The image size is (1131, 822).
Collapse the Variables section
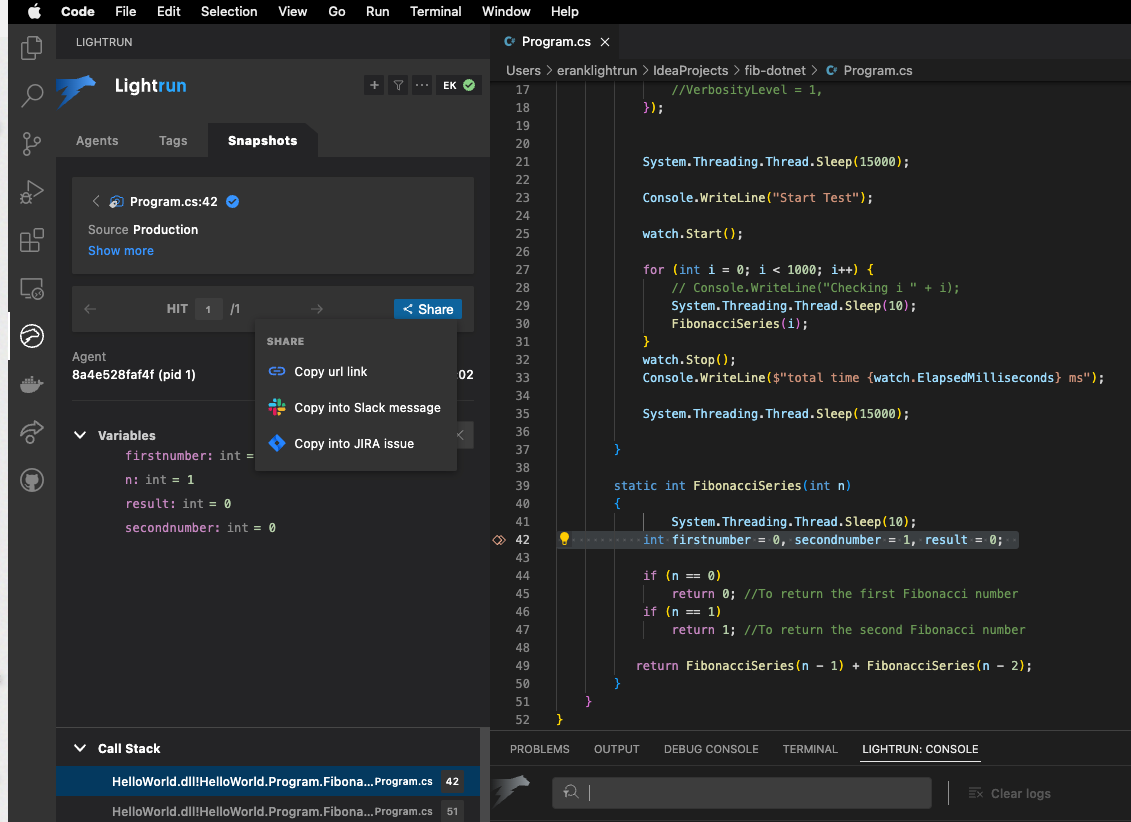click(x=80, y=435)
